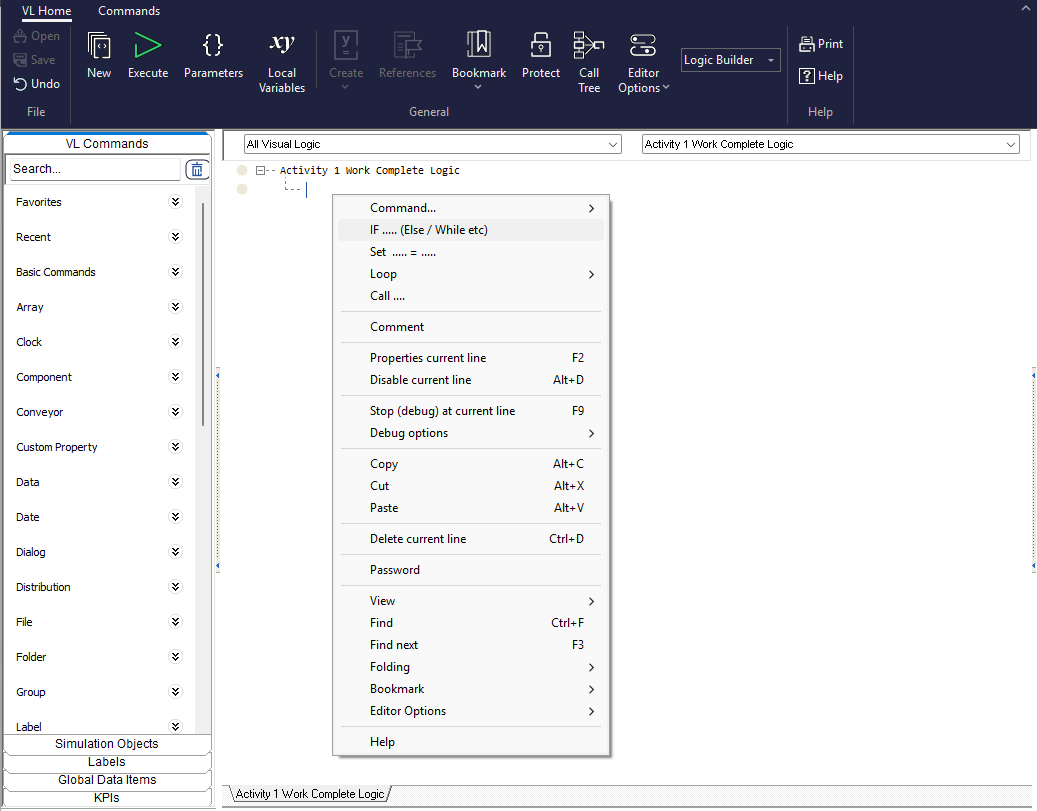Screen dimensions: 1037x811
Task: Click the Protect lock icon
Action: click(540, 46)
